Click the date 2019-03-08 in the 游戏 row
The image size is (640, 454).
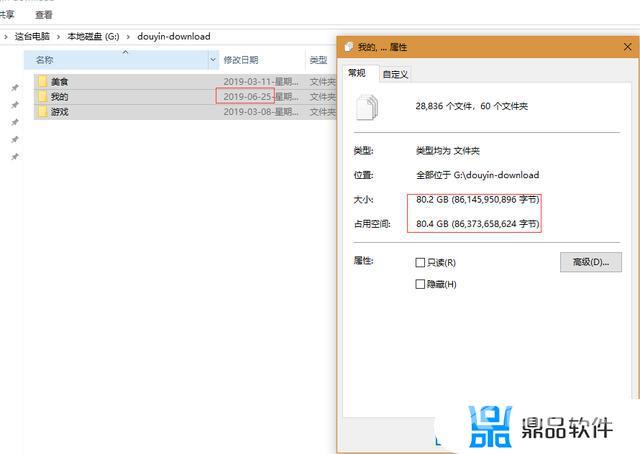pos(247,112)
